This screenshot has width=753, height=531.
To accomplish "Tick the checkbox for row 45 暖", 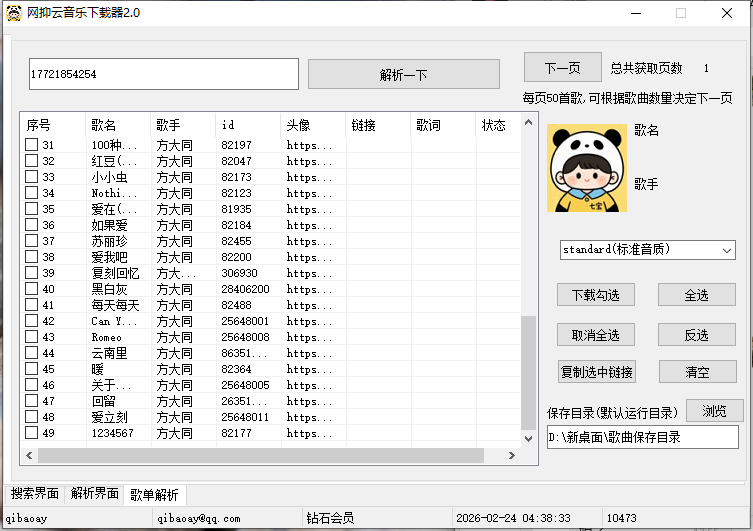I will click(31, 369).
